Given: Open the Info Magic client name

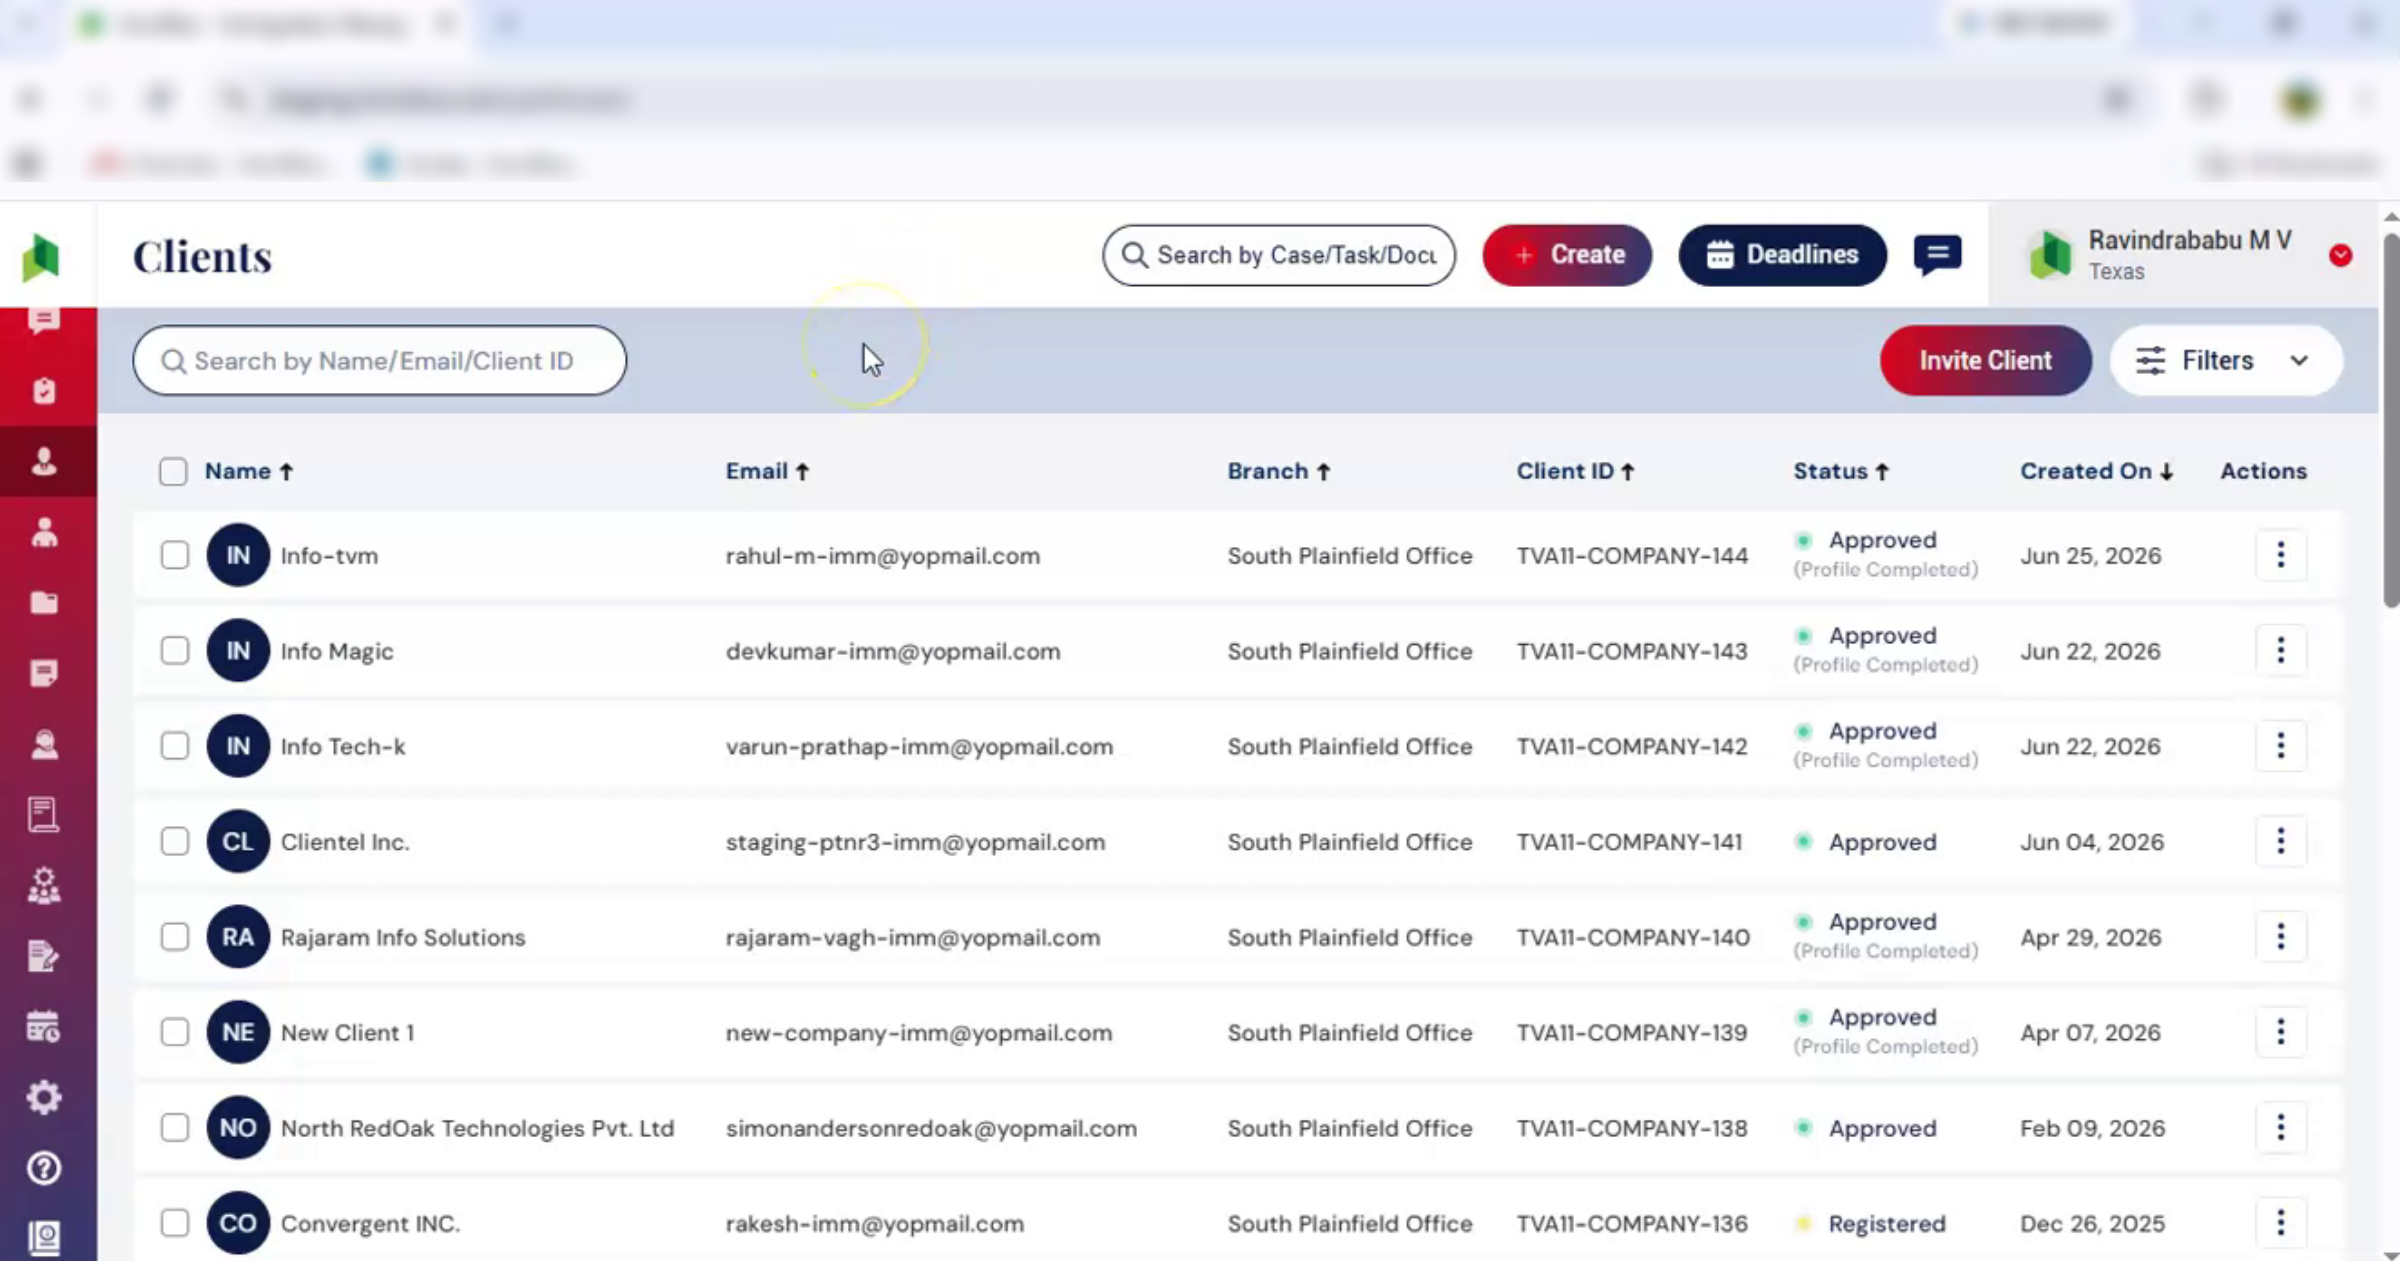Looking at the screenshot, I should tap(337, 651).
